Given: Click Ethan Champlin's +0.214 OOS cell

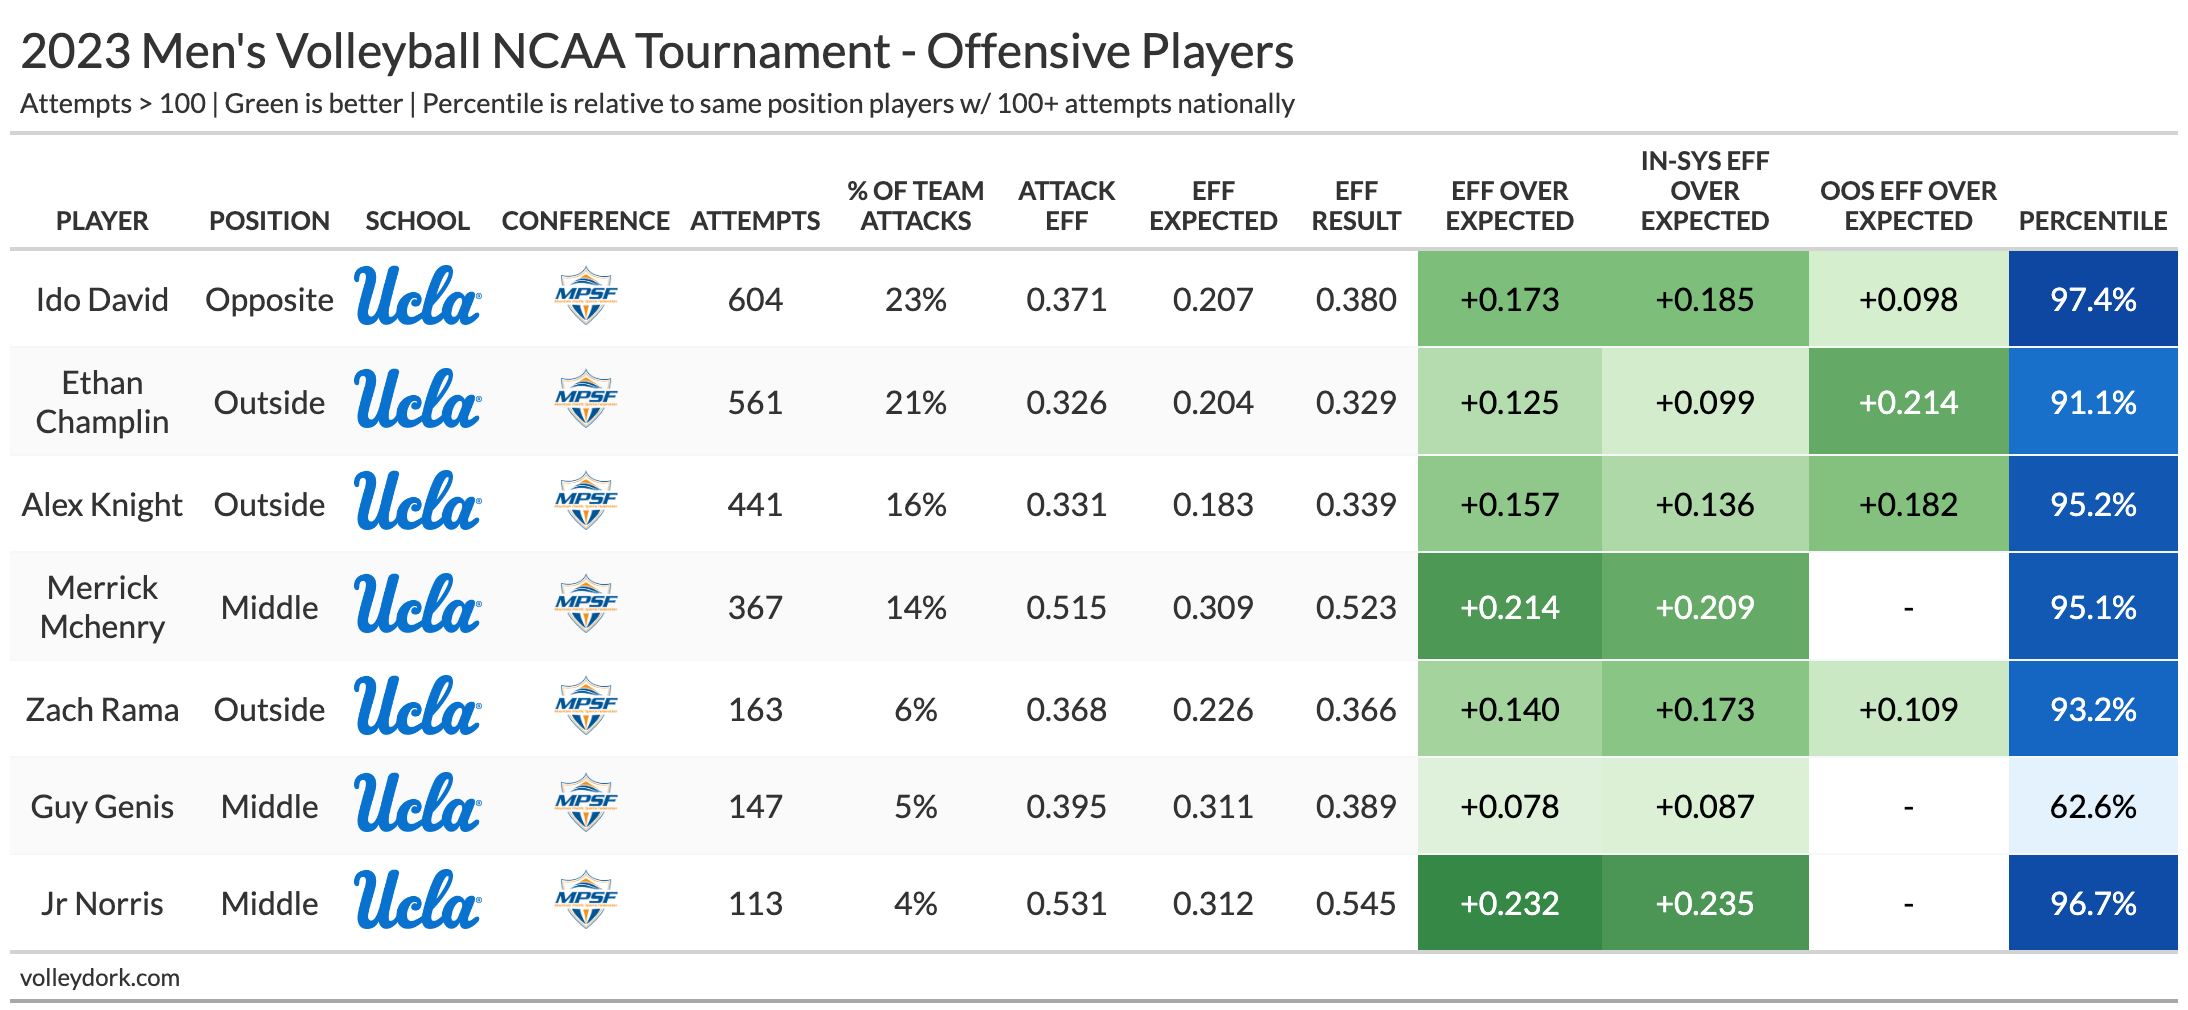Looking at the screenshot, I should click(1908, 403).
